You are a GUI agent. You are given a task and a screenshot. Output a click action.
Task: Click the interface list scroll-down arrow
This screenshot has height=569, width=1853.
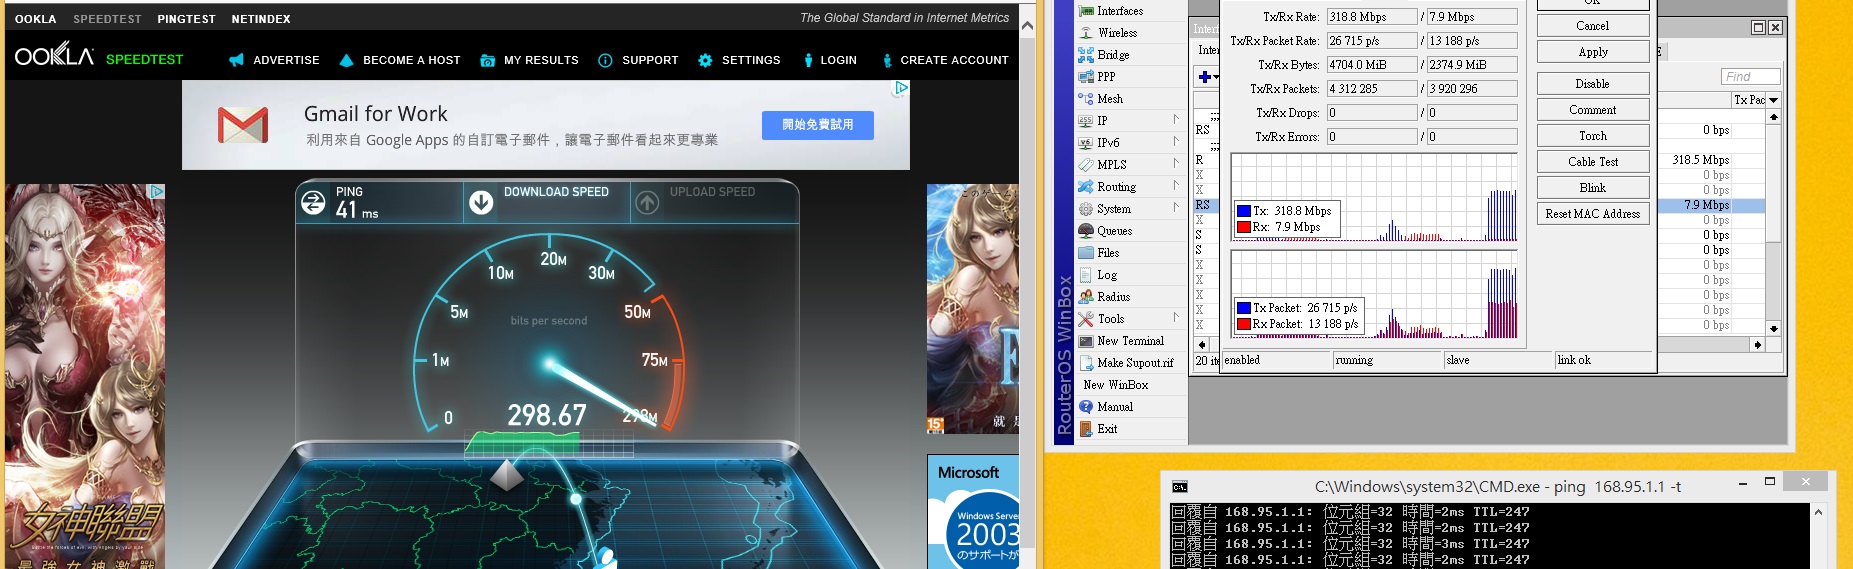point(1774,329)
